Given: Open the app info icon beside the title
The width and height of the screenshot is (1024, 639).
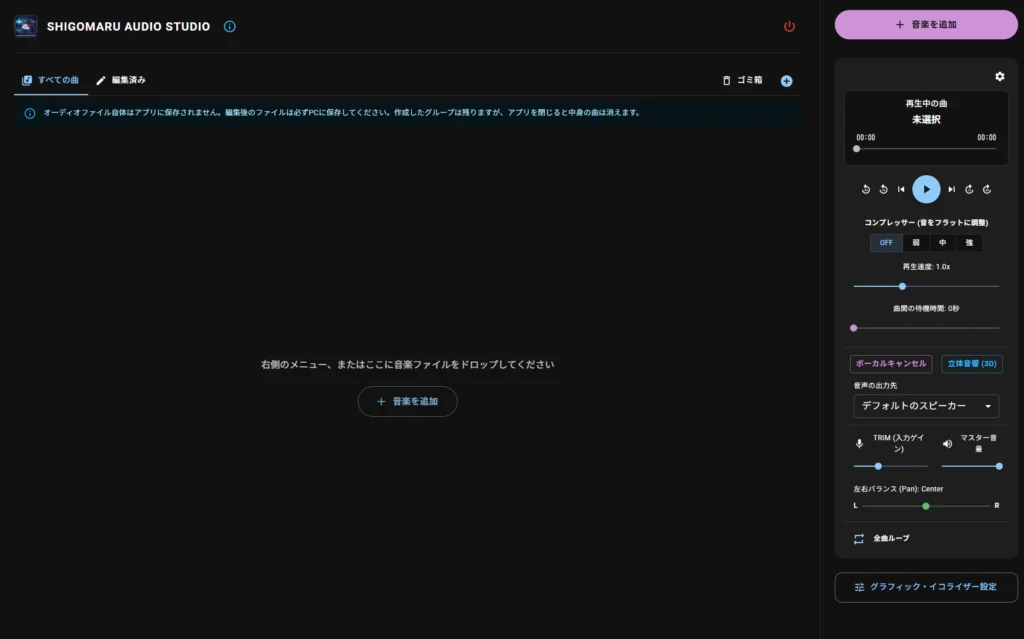Looking at the screenshot, I should click(x=229, y=27).
